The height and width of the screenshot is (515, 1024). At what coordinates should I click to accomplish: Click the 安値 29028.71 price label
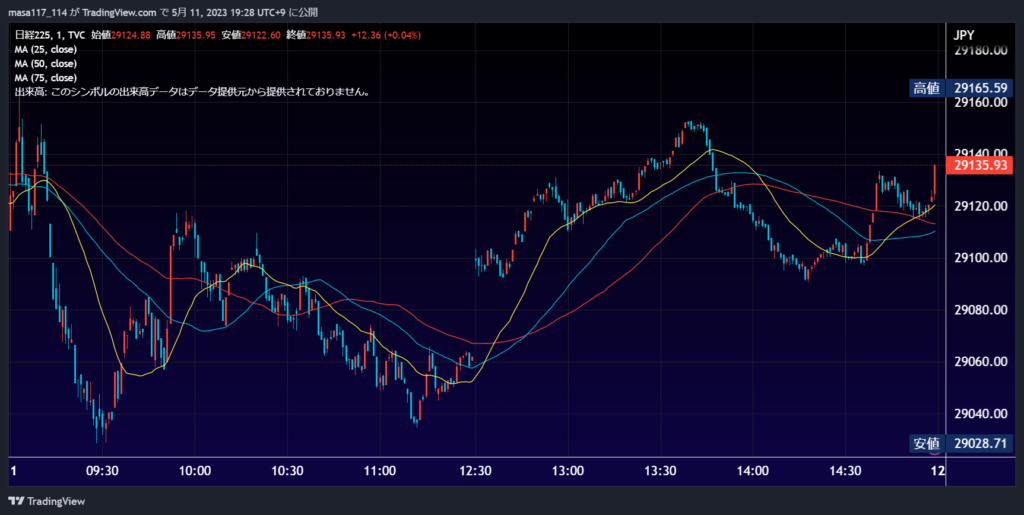(x=961, y=444)
